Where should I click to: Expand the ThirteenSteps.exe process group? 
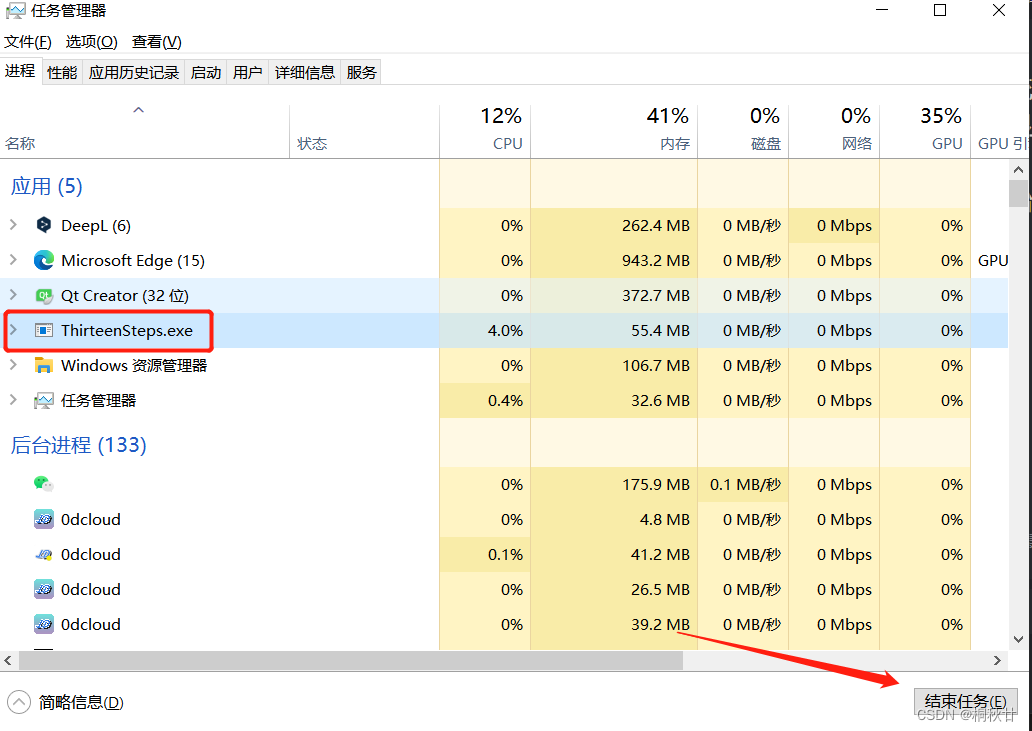coord(13,330)
